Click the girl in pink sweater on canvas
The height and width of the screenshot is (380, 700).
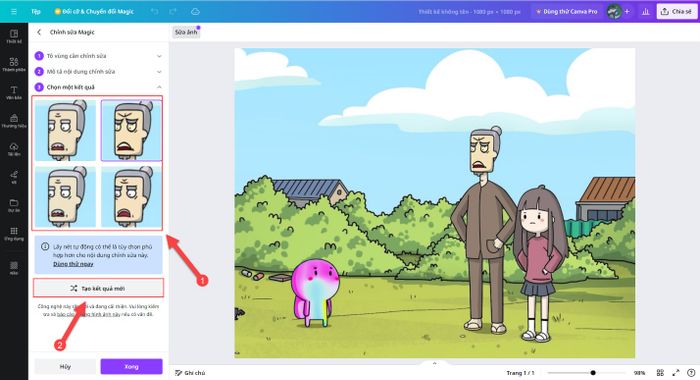point(540,263)
